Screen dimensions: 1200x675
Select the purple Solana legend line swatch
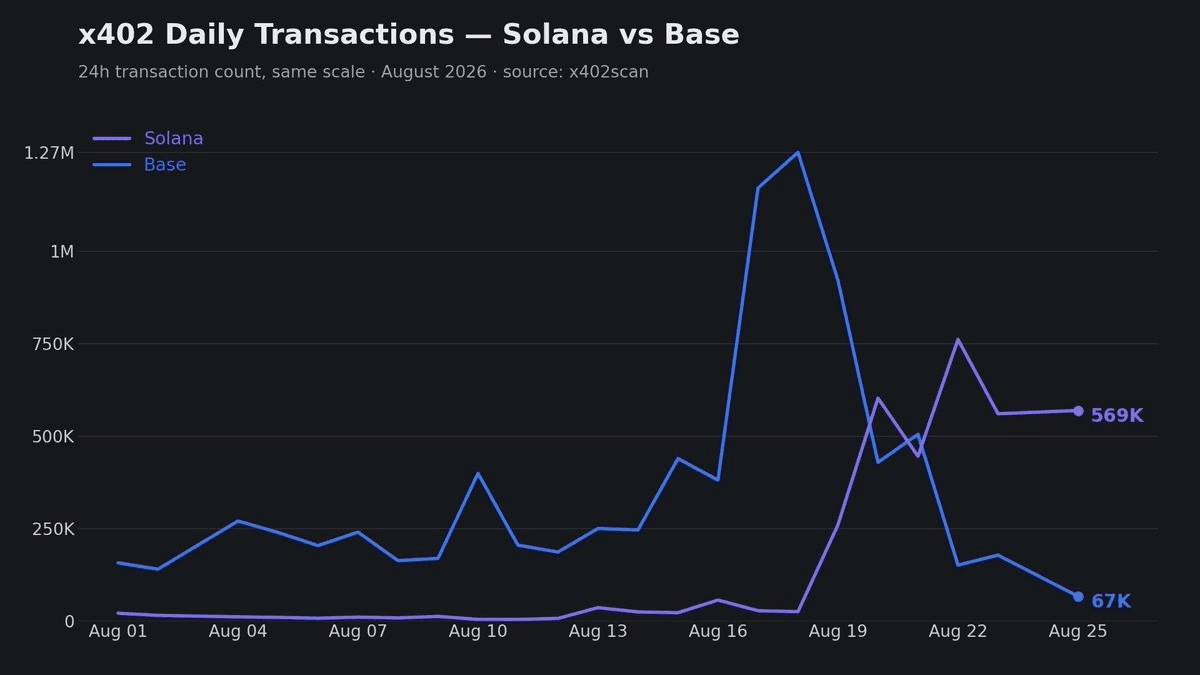click(x=112, y=139)
